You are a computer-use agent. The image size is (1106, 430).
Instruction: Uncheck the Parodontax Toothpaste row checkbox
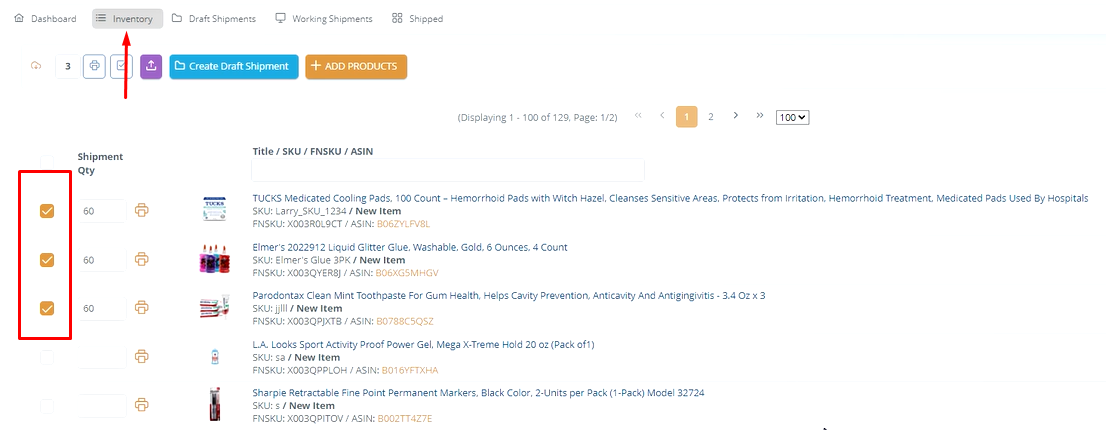47,308
